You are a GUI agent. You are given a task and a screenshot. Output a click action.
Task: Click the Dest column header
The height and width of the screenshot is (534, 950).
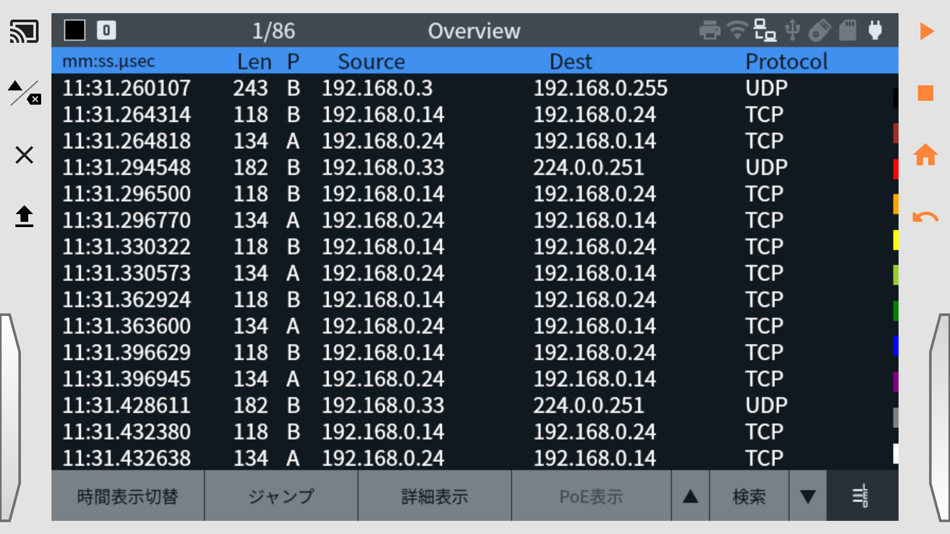pos(570,61)
